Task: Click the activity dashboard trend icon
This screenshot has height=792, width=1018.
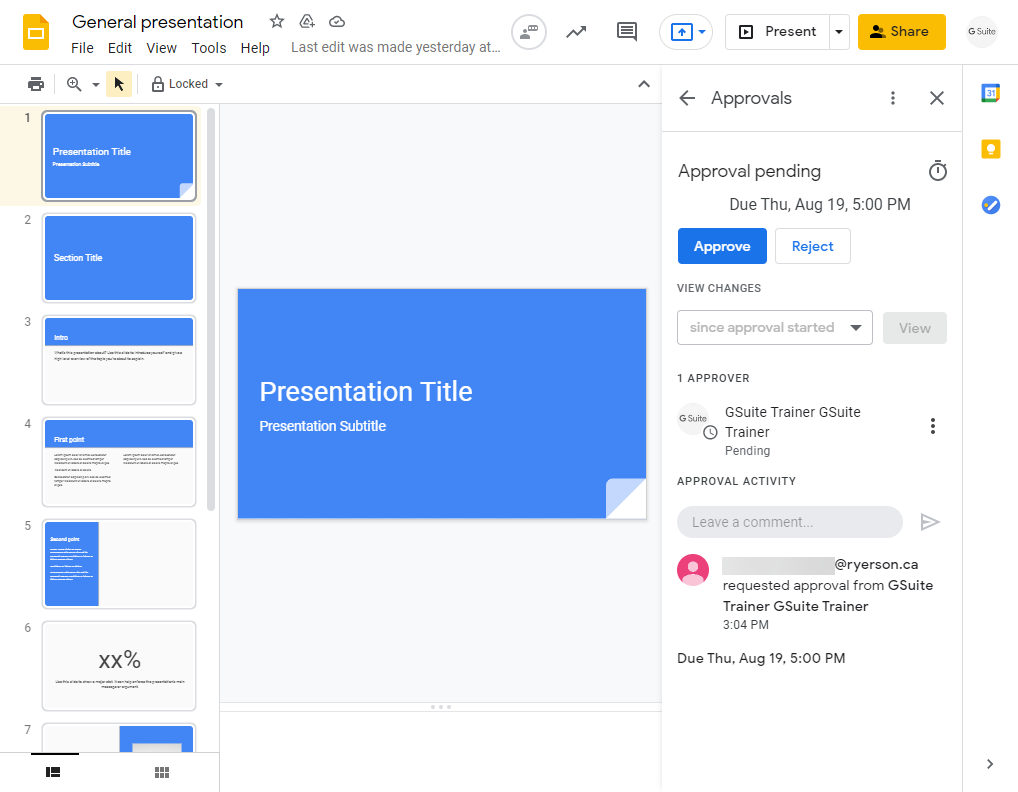Action: pyautogui.click(x=576, y=32)
